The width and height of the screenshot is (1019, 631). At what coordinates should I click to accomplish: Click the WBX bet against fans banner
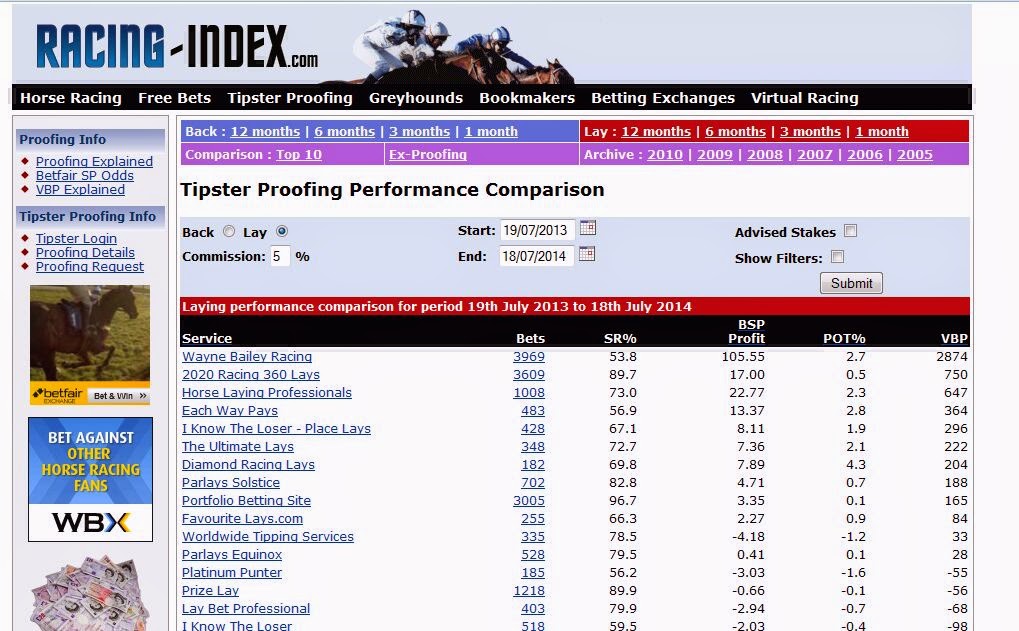tap(90, 480)
